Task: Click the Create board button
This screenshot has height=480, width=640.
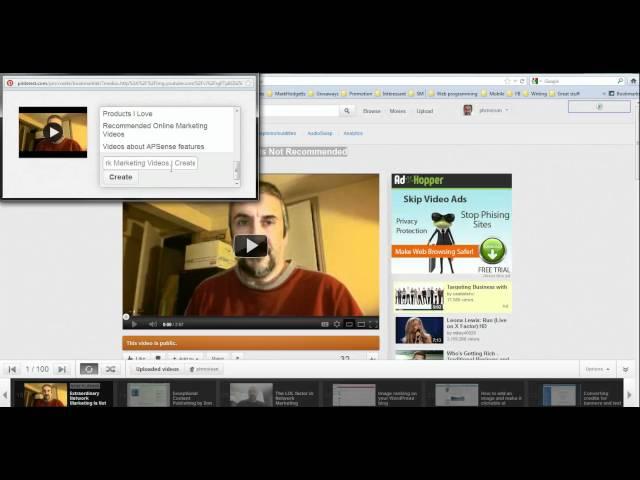Action: (x=121, y=177)
